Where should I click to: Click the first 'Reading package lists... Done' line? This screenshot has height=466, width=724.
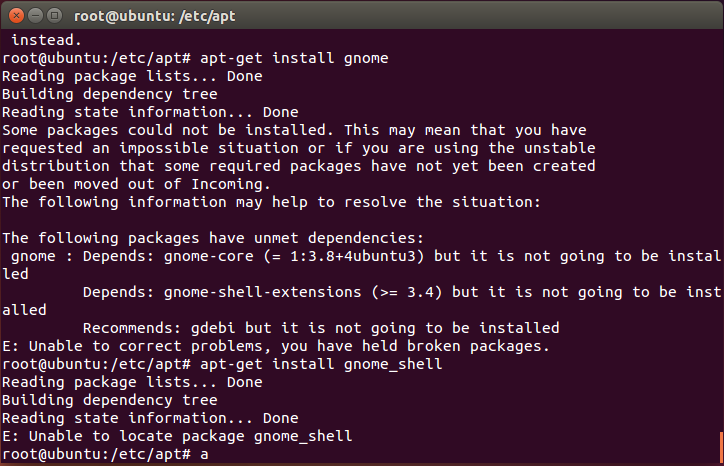[132, 76]
